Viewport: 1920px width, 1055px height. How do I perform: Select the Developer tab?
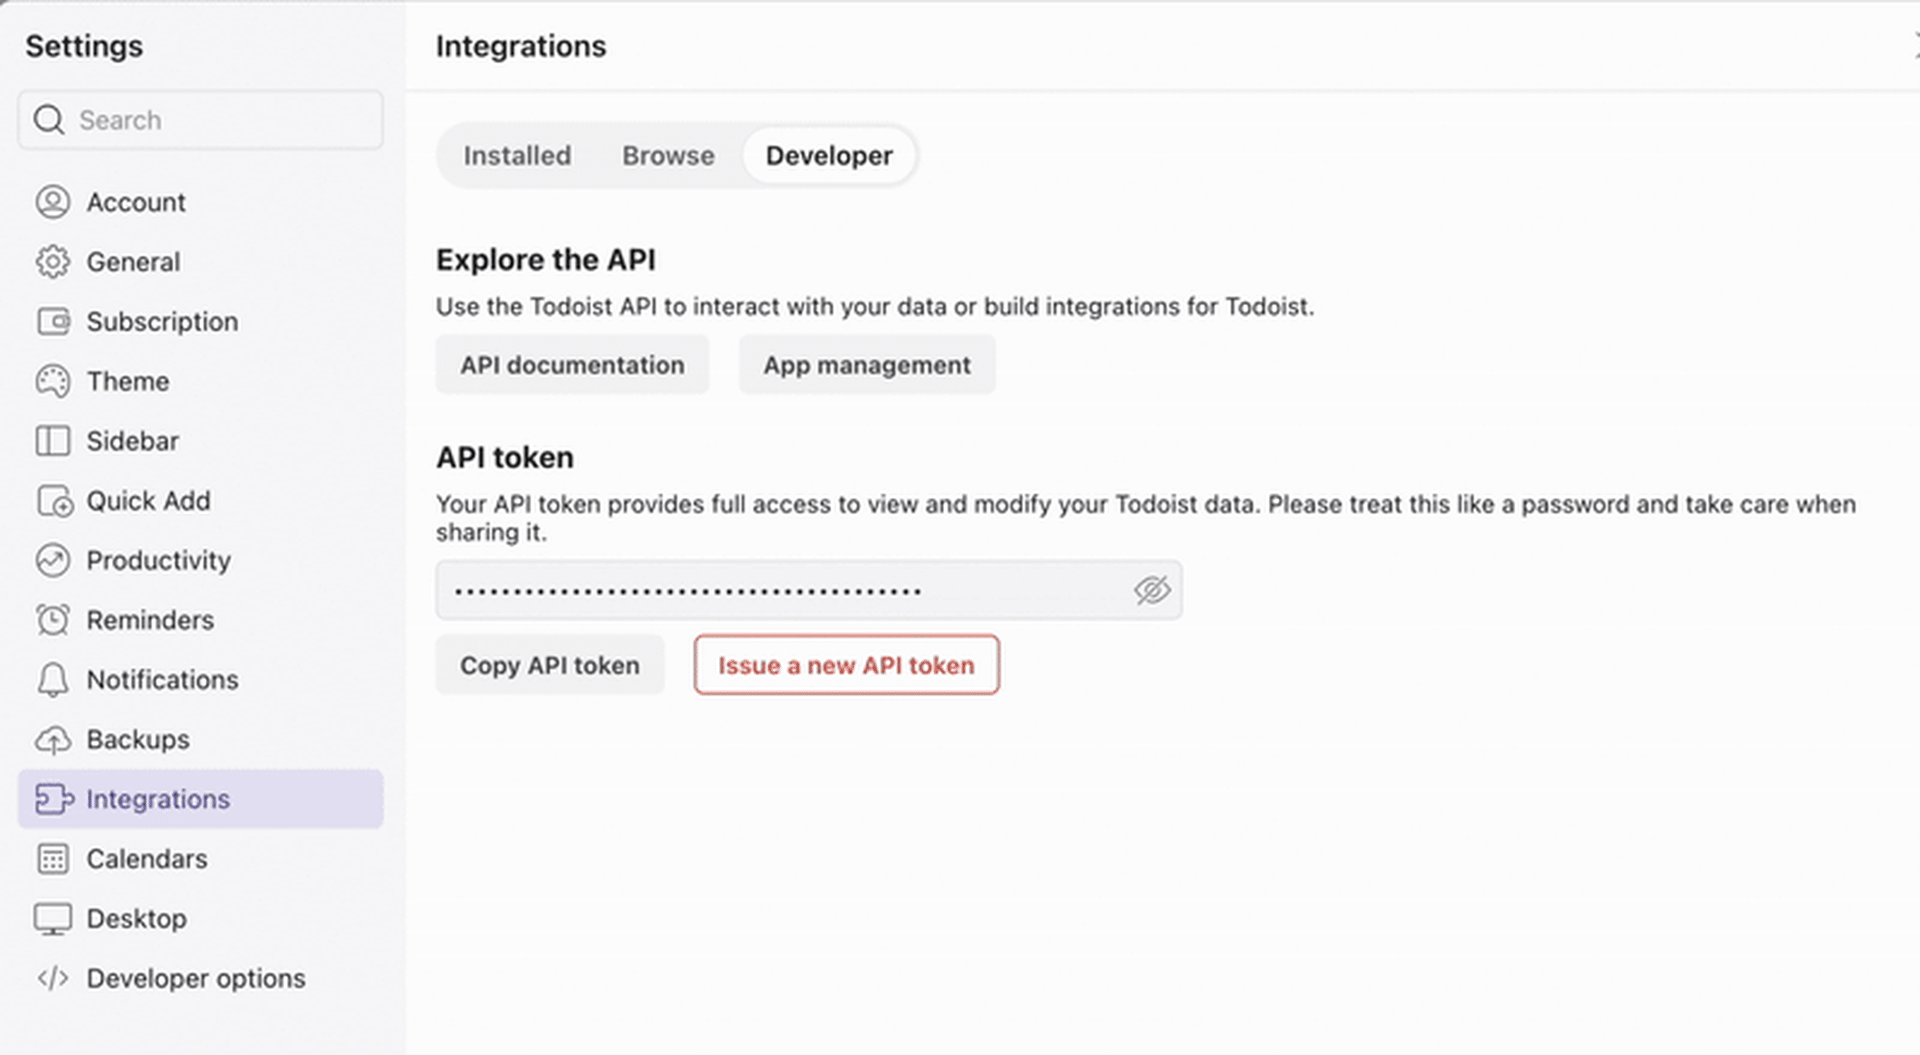point(829,155)
